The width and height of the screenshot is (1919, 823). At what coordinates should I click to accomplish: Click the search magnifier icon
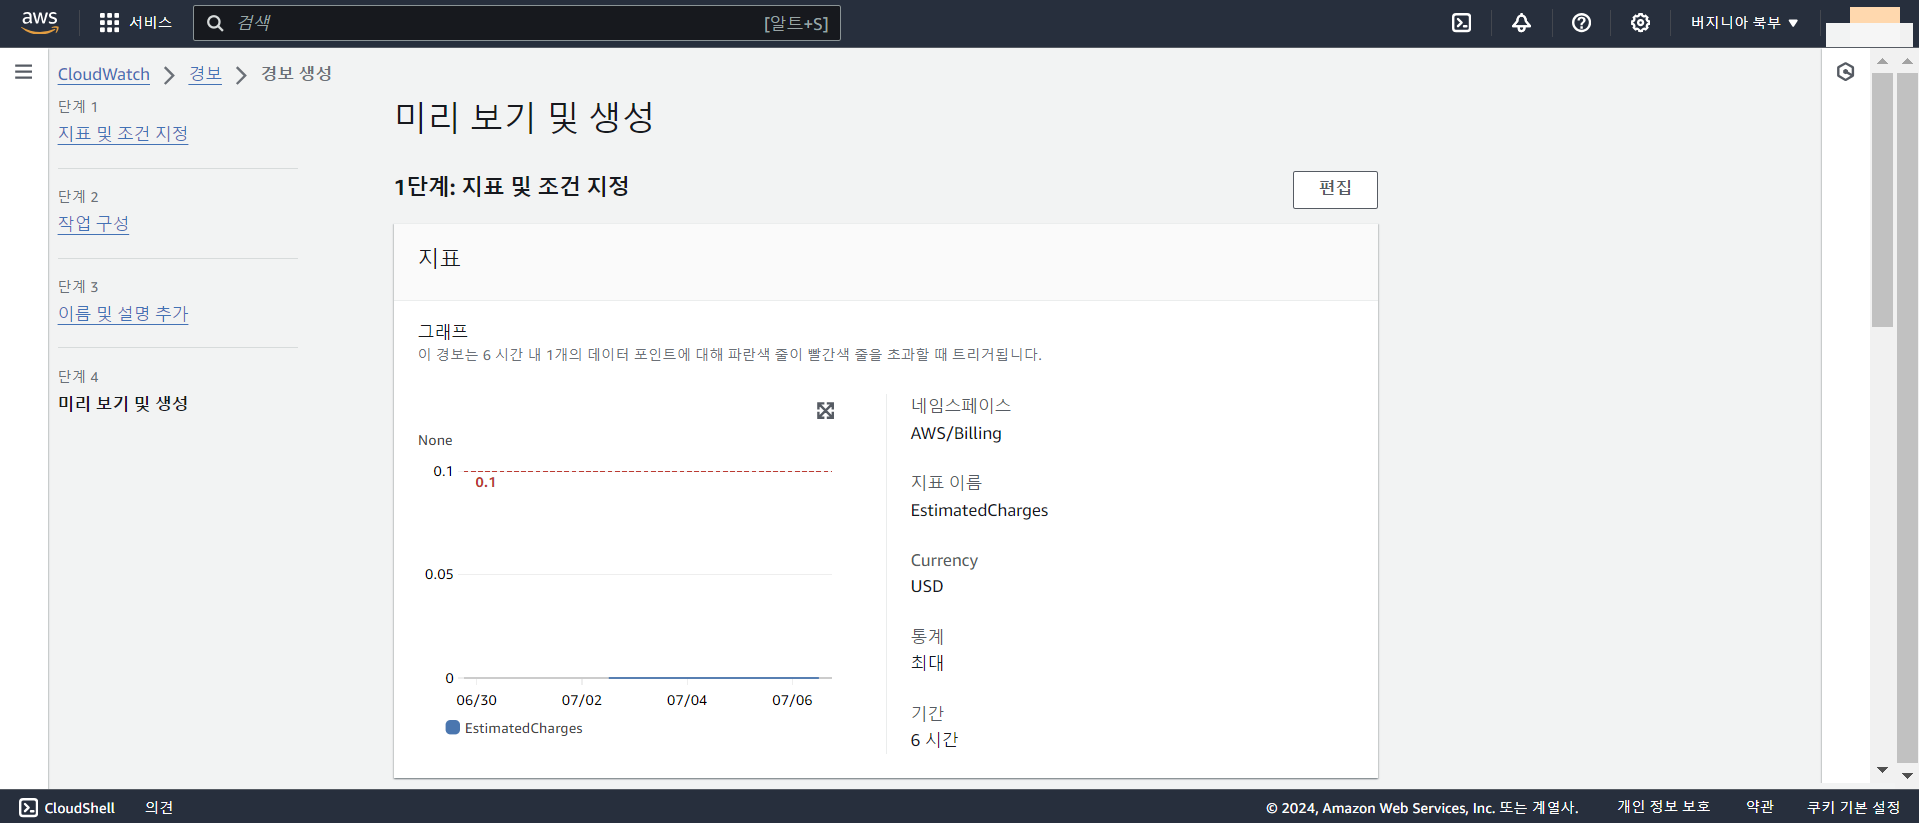(x=215, y=23)
